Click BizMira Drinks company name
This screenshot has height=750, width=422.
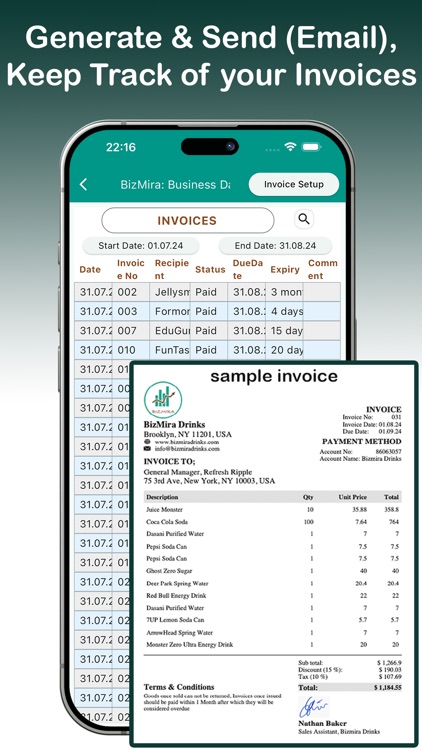[x=174, y=424]
